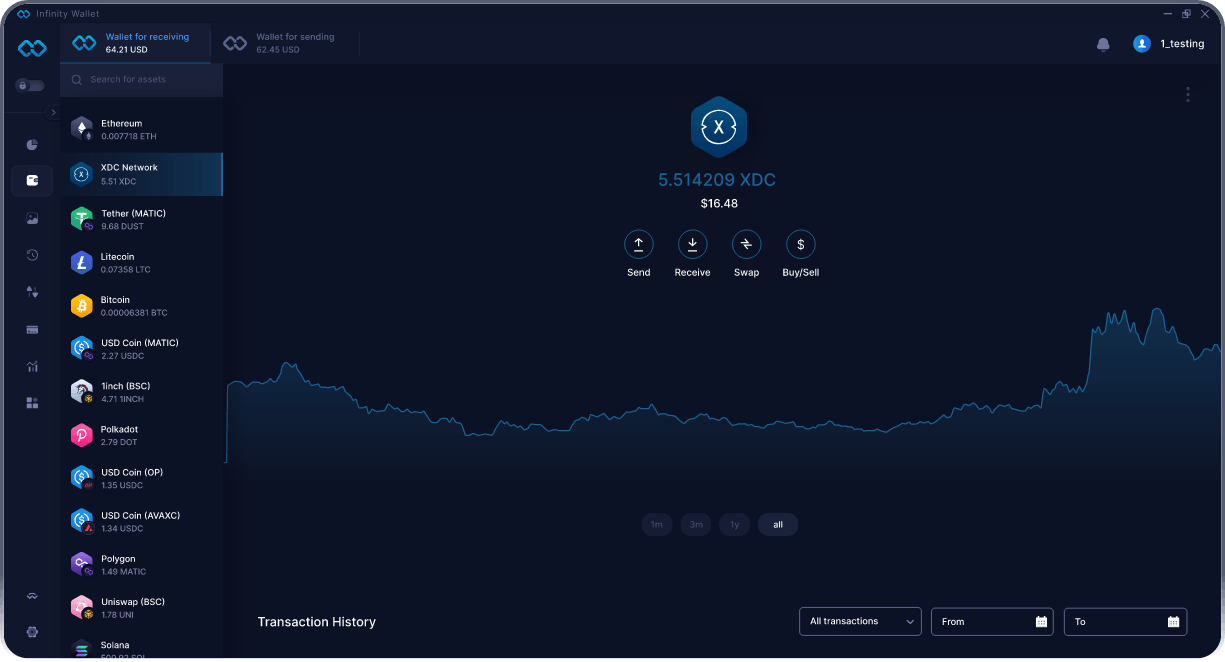This screenshot has height=662, width=1225.
Task: Select Tether (MATIC) in the asset list
Action: click(x=142, y=219)
